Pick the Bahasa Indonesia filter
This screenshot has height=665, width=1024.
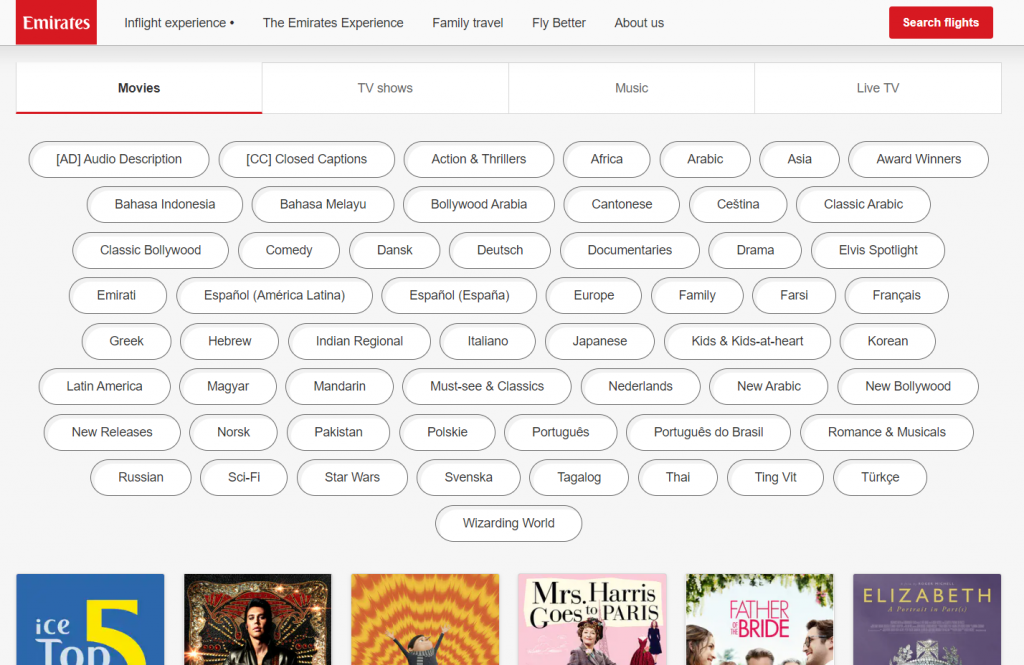click(165, 204)
